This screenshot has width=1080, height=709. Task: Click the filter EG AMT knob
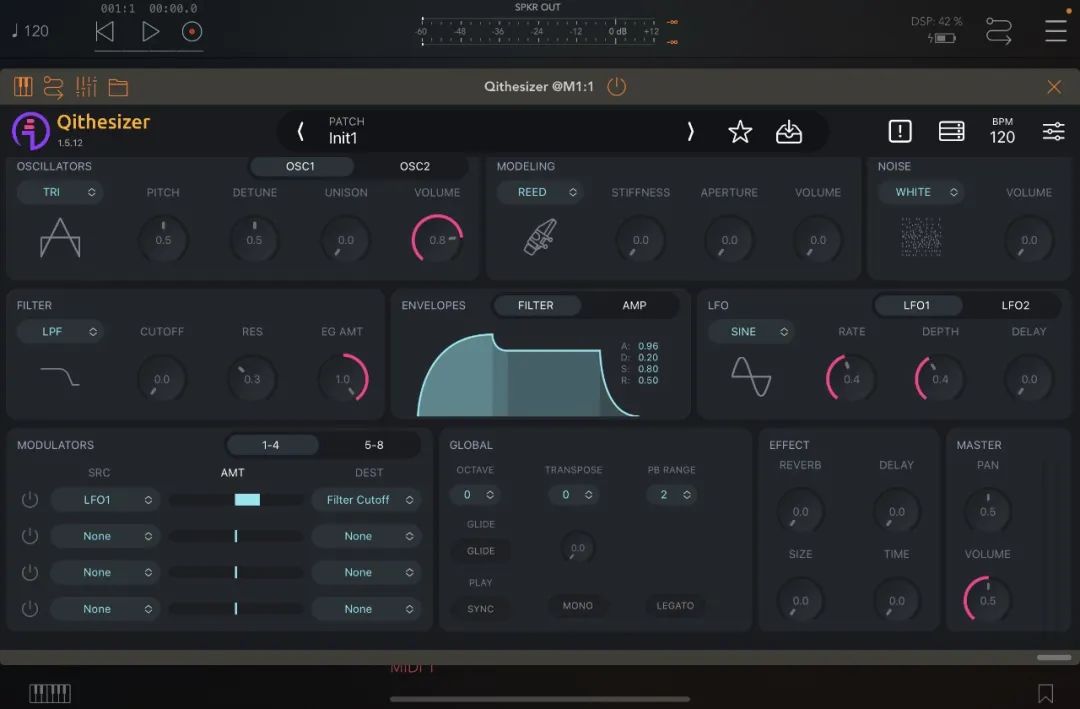coord(342,379)
